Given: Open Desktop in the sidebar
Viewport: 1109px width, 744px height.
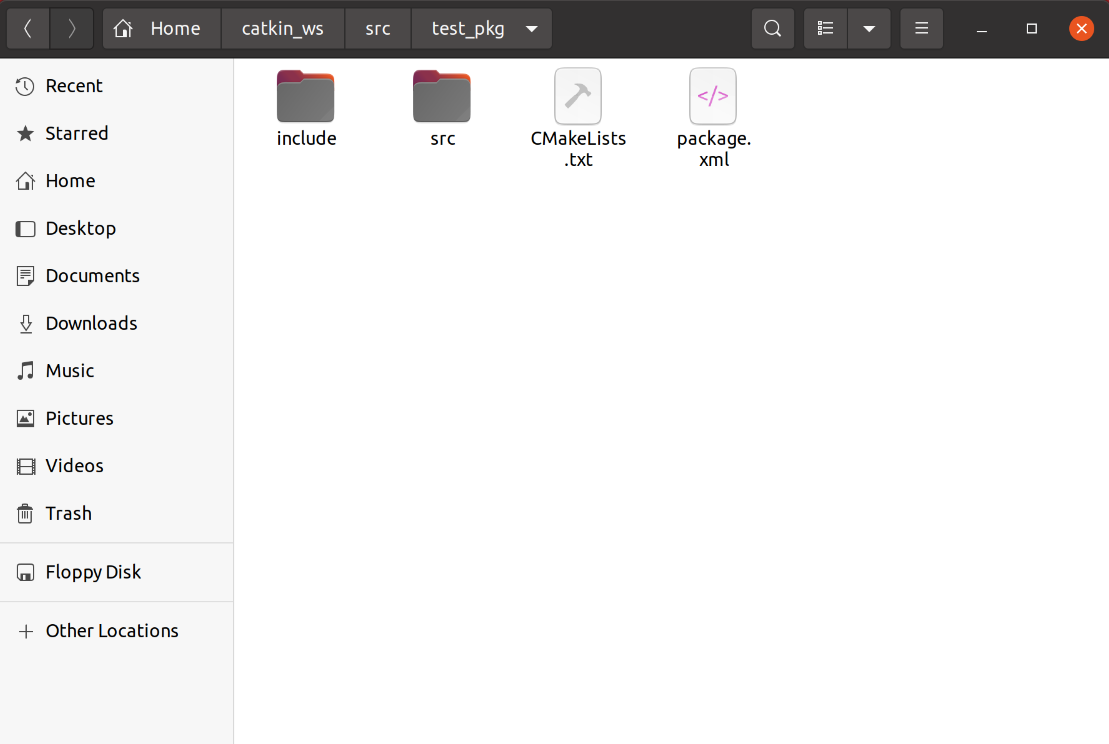Looking at the screenshot, I should point(117,228).
